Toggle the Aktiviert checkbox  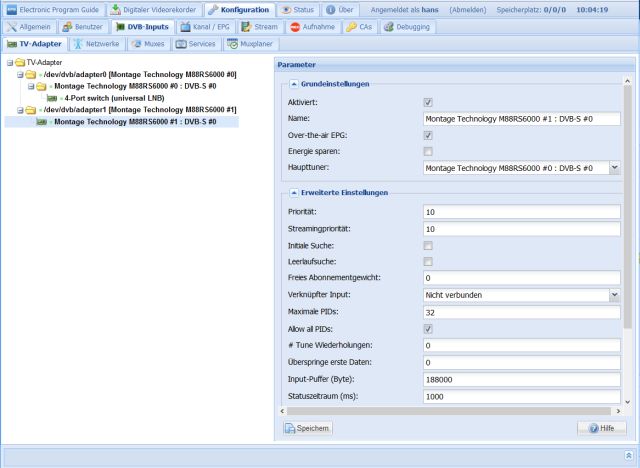pos(428,102)
